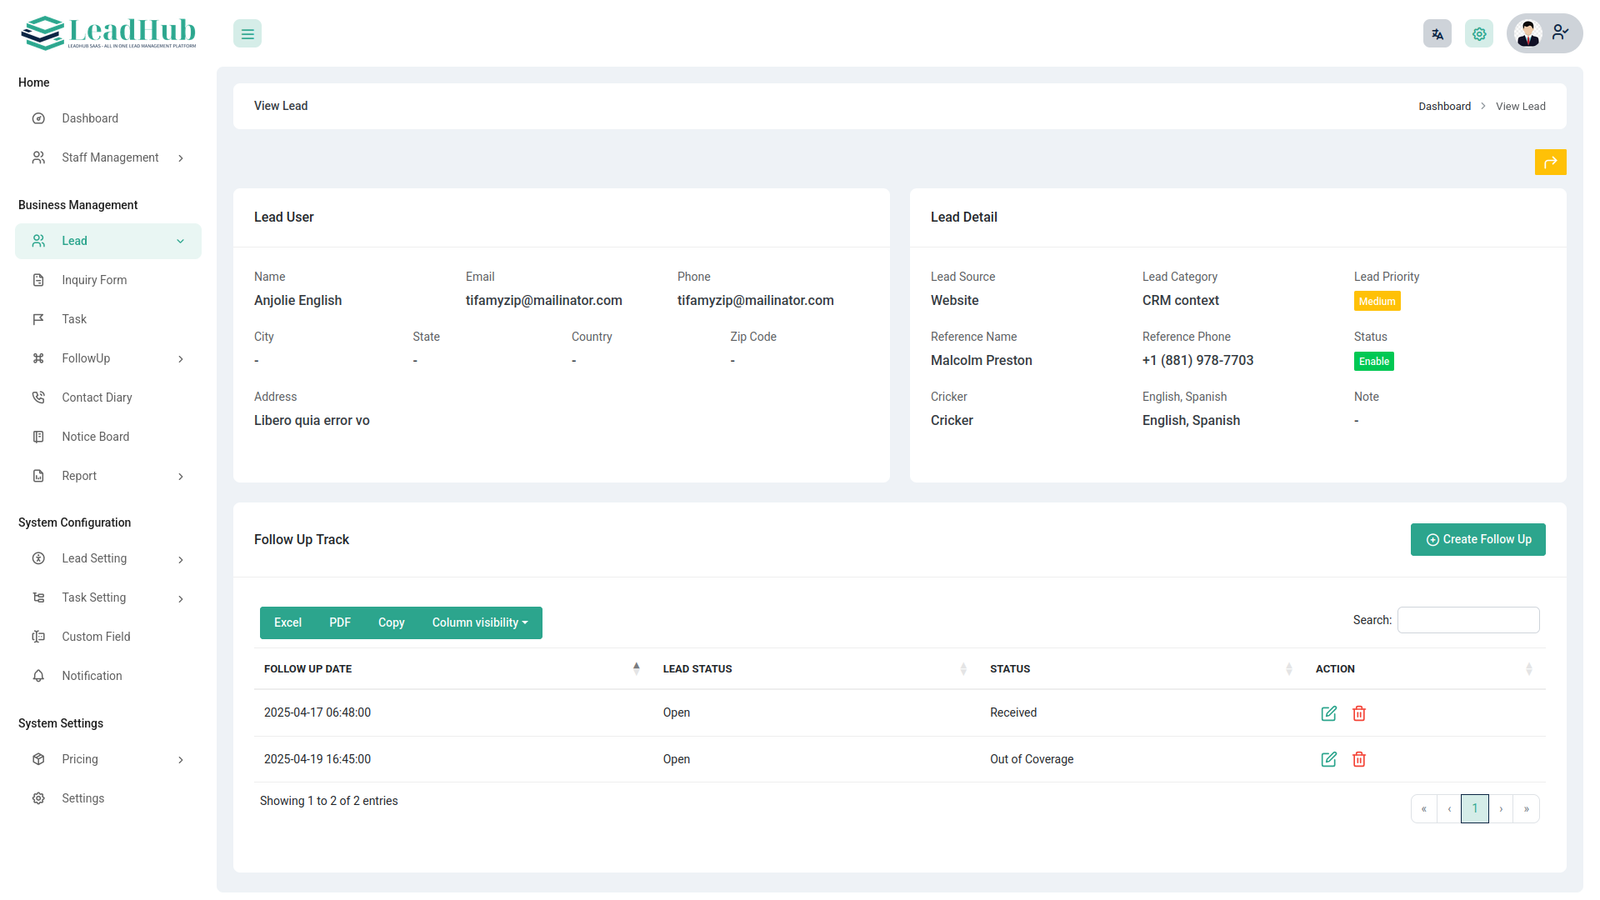Click the follow up Search input field

(x=1467, y=620)
